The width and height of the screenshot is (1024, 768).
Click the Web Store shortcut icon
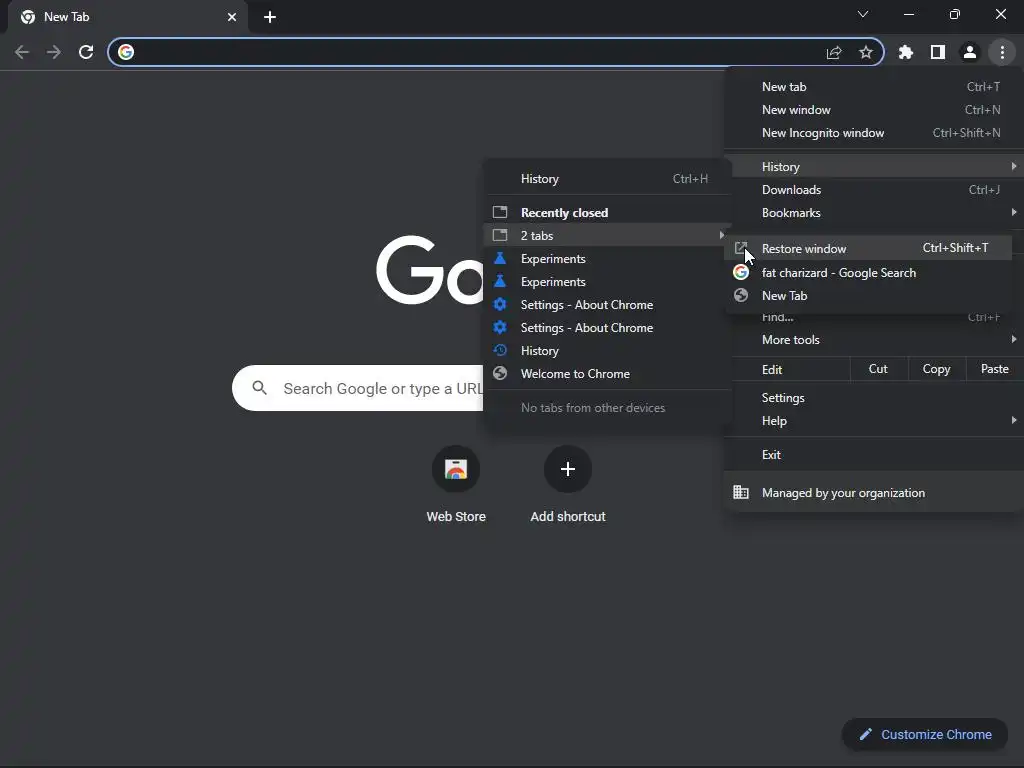(456, 469)
